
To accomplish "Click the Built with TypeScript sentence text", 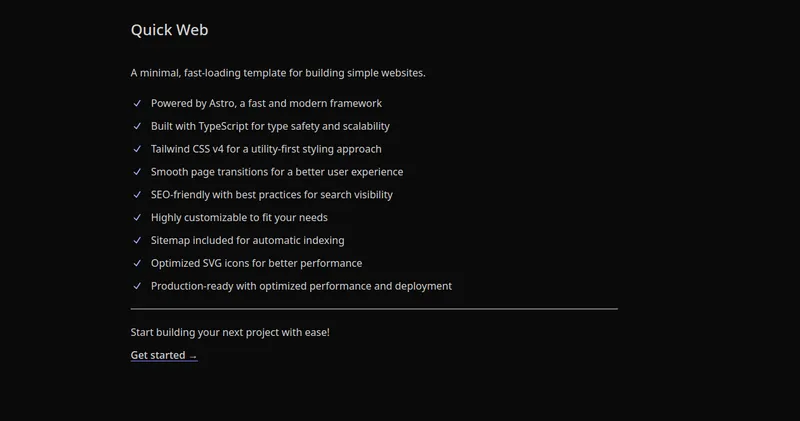I will click(x=270, y=126).
